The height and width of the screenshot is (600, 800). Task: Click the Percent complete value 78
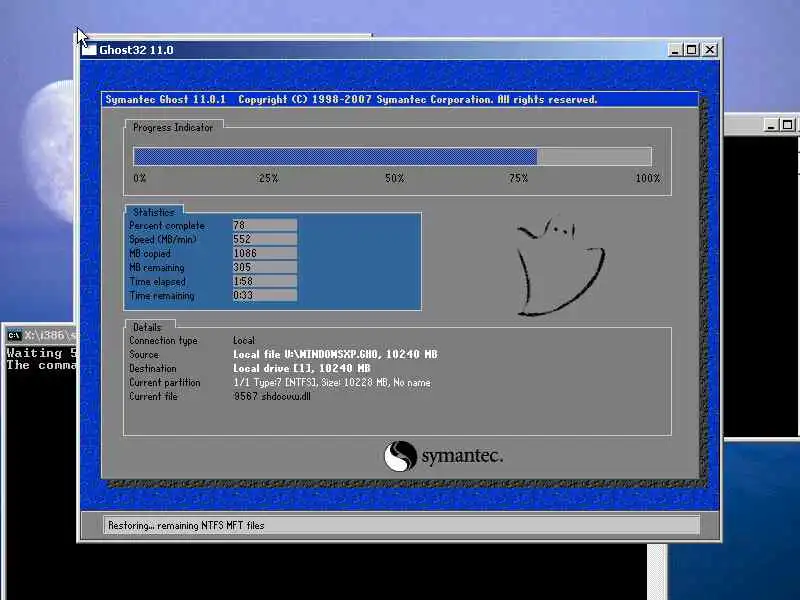click(265, 225)
